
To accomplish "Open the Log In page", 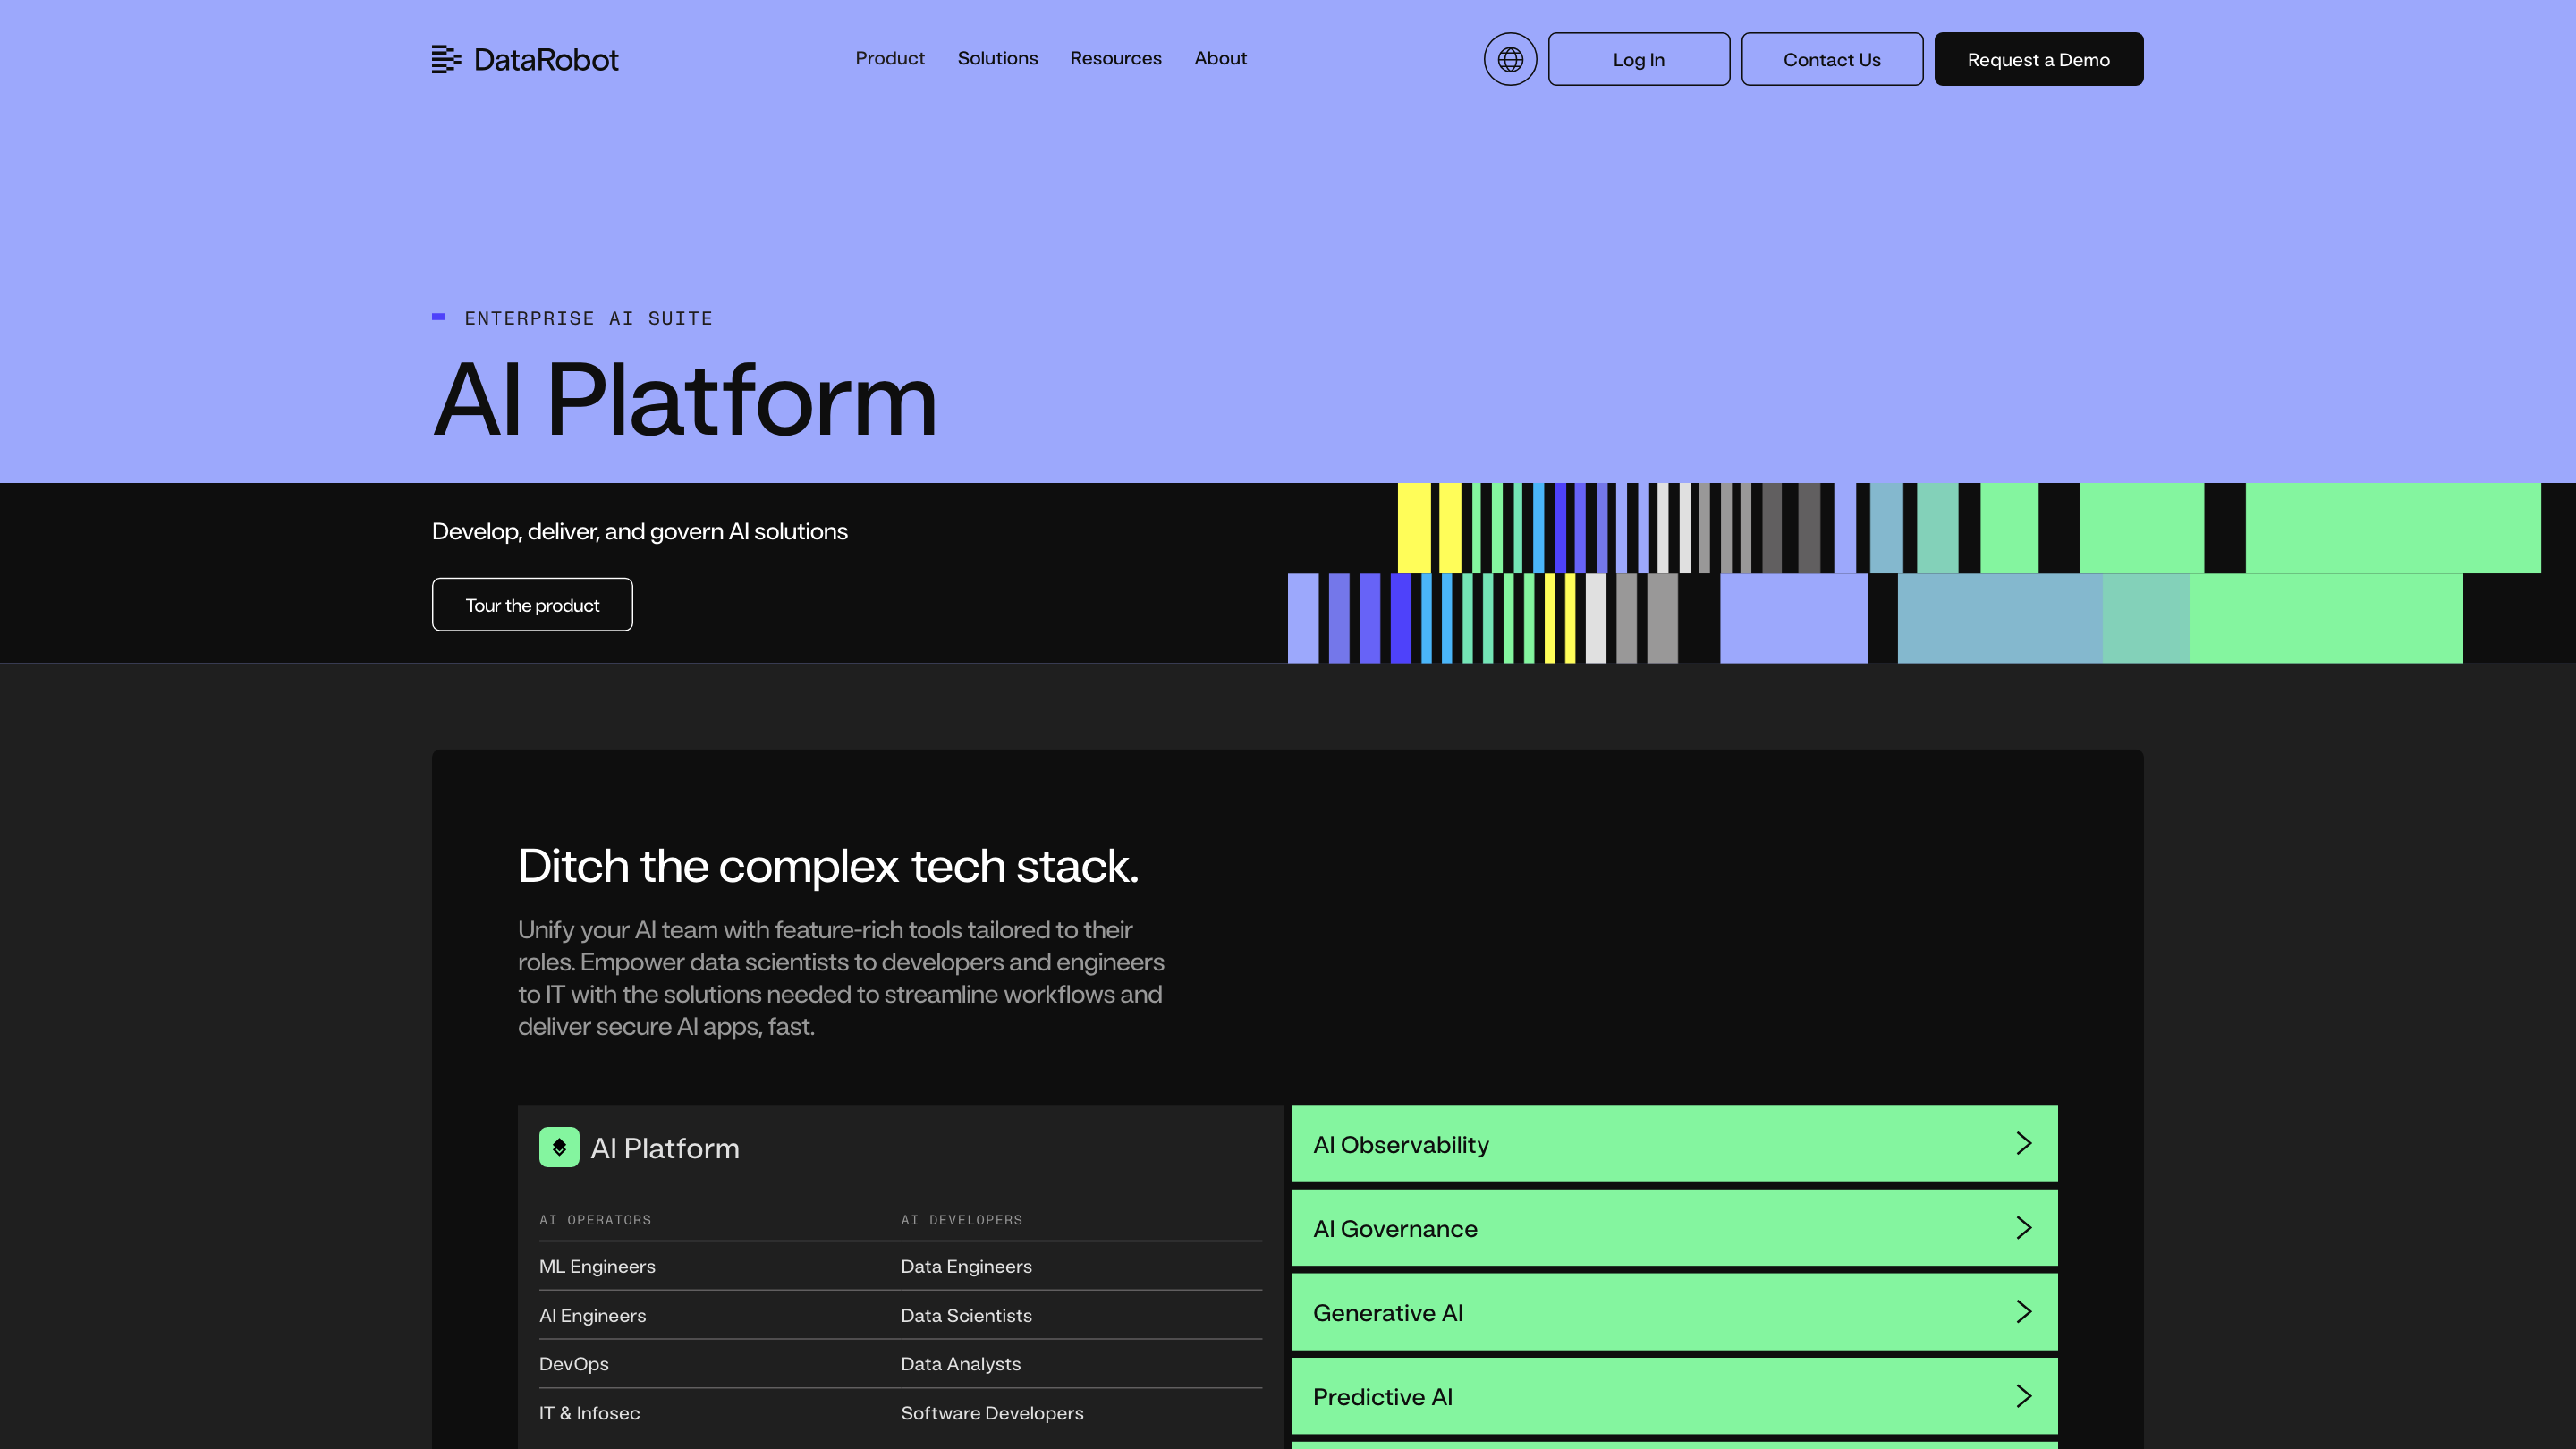I will pyautogui.click(x=1639, y=59).
